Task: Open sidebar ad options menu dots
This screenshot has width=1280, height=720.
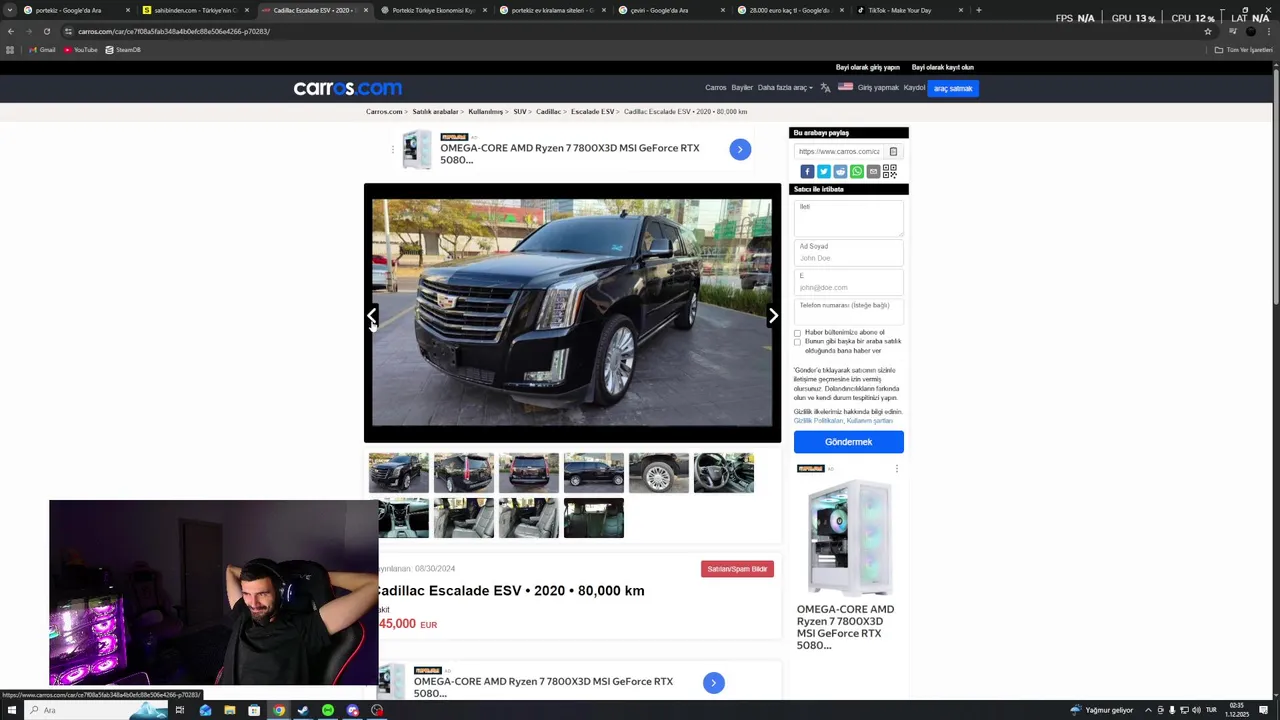Action: pos(897,469)
